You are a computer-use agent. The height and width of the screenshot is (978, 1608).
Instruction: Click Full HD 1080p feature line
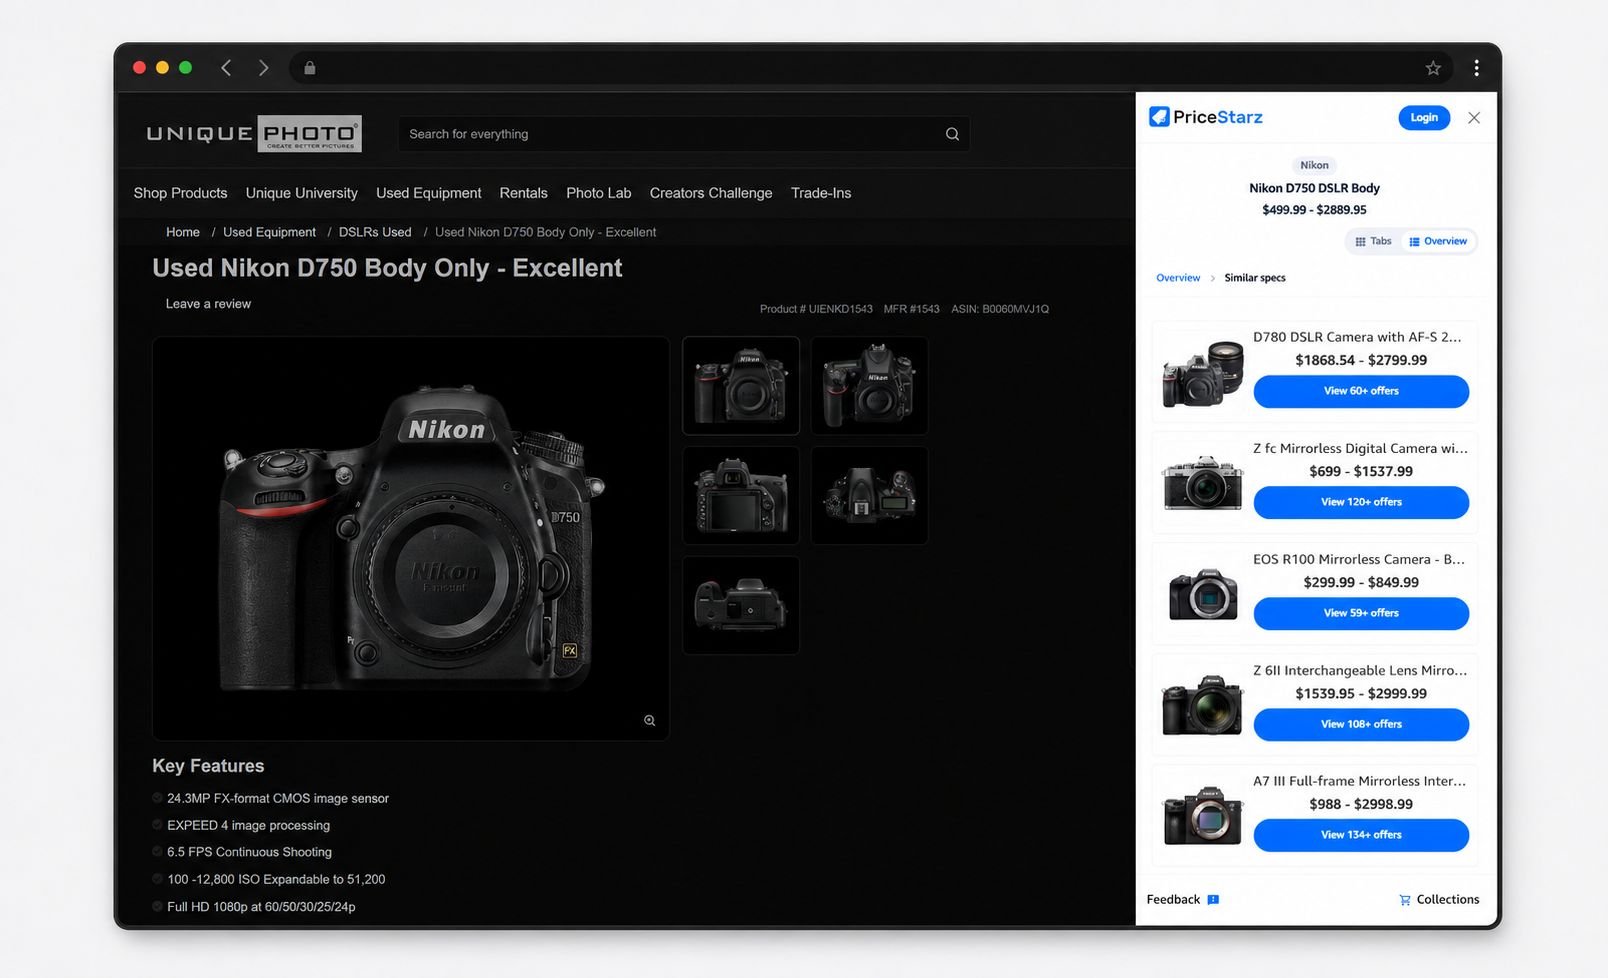tap(261, 907)
